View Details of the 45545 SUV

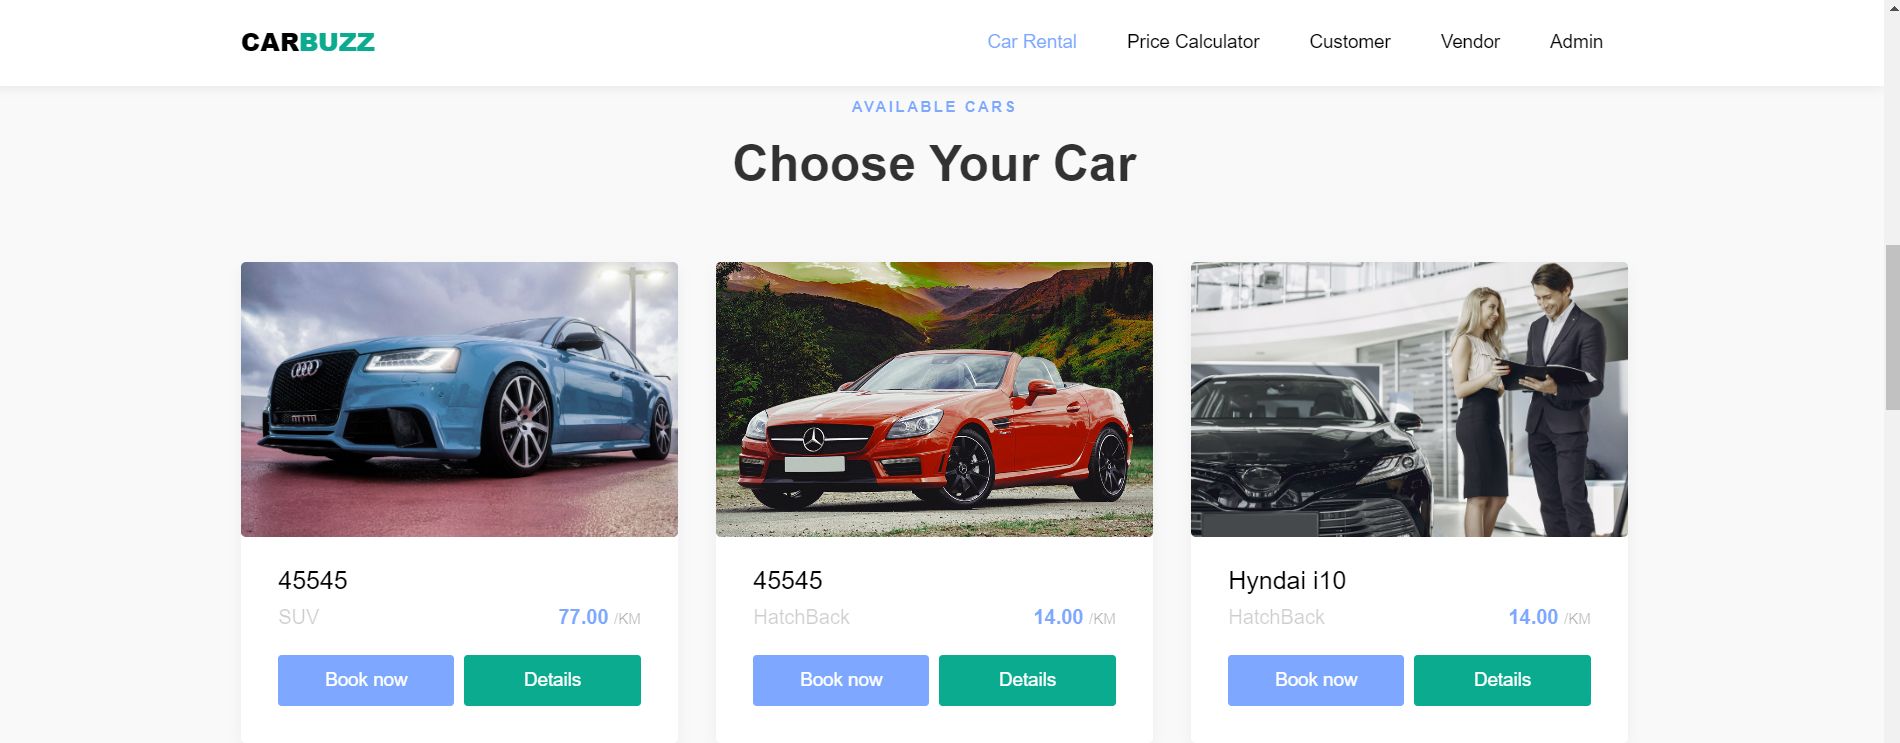pos(551,679)
